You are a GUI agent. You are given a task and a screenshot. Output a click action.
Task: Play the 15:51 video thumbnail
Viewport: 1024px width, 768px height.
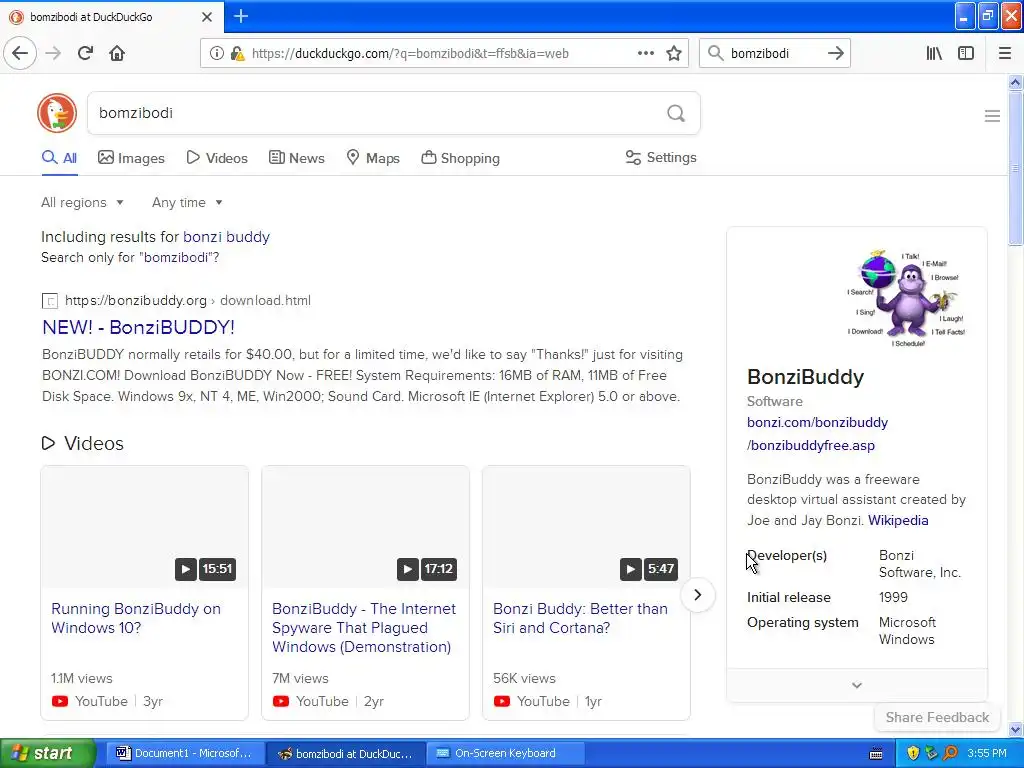[144, 527]
